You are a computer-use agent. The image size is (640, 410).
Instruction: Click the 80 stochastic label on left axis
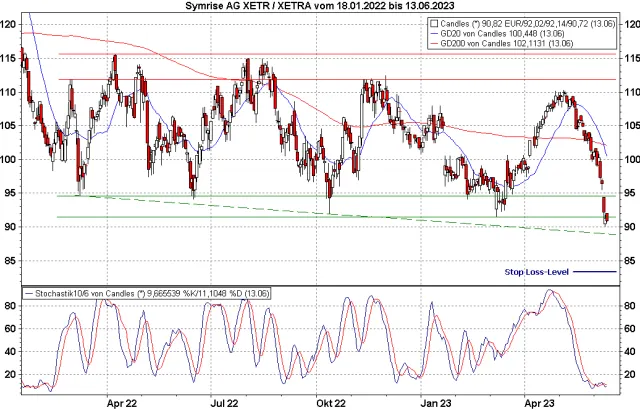coord(10,306)
